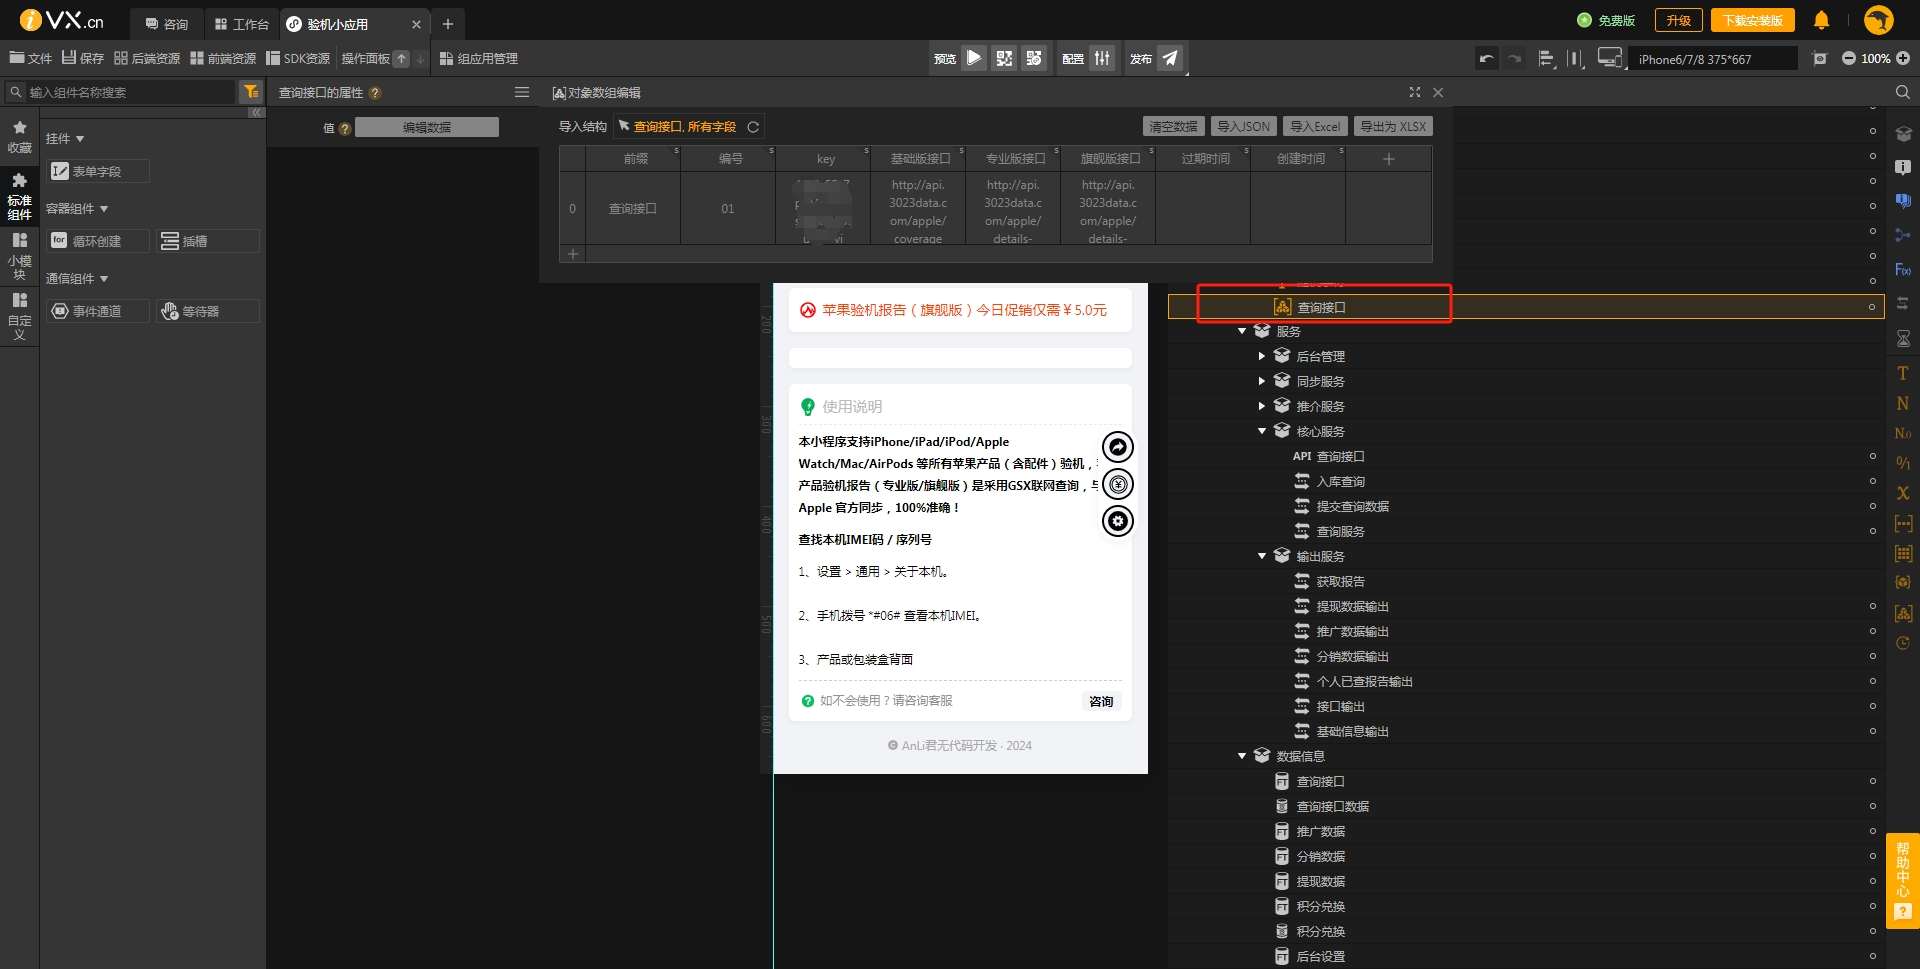Click the blue branch-flow sidebar icon

pos(1903,235)
